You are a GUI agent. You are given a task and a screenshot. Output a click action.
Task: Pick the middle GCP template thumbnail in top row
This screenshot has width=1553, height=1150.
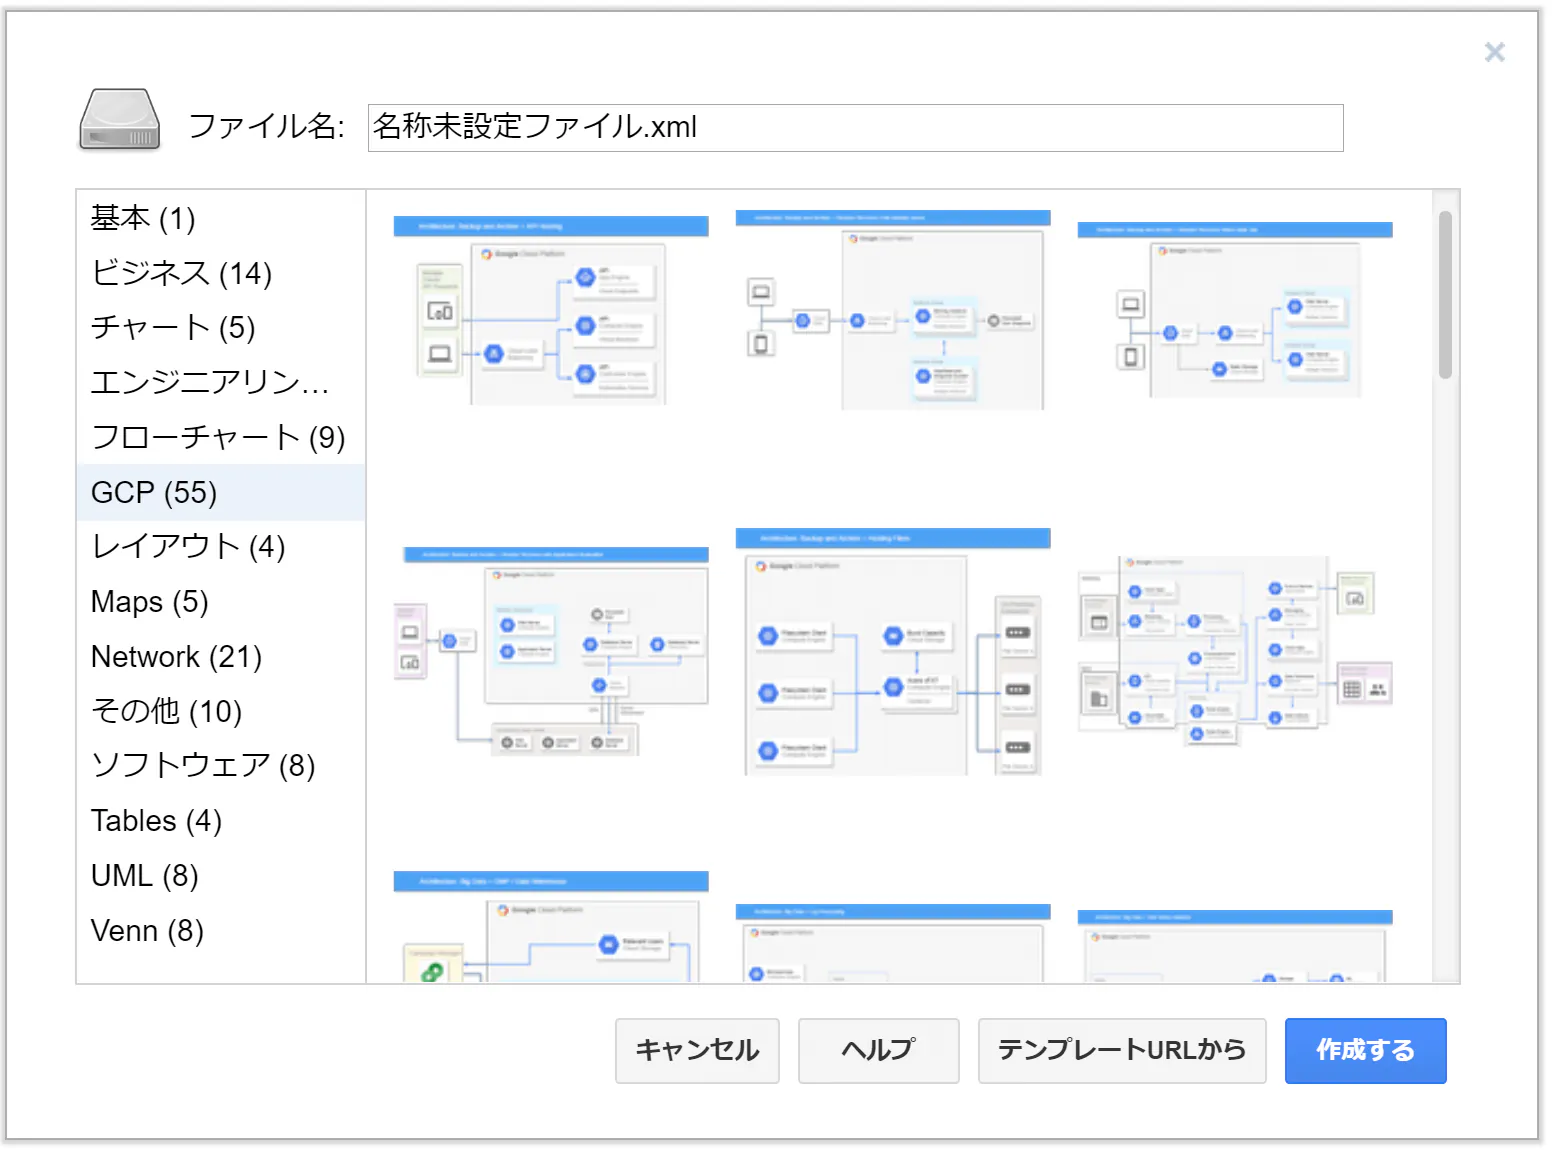tap(893, 310)
